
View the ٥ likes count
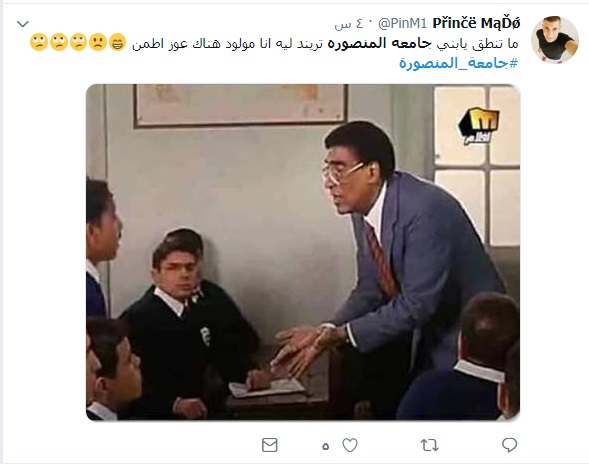click(325, 446)
